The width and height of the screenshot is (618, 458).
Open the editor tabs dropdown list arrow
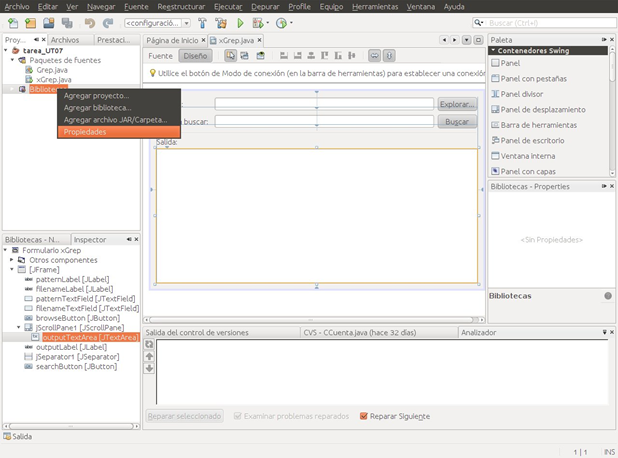point(466,40)
